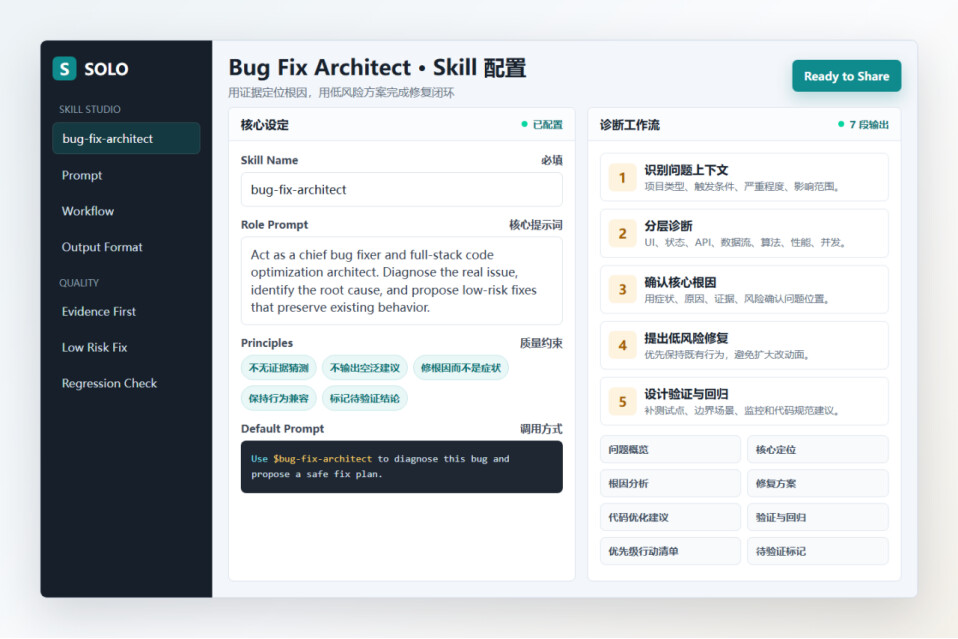The width and height of the screenshot is (958, 639).
Task: Select the 不输出空泛建议 principle tag
Action: click(x=365, y=368)
